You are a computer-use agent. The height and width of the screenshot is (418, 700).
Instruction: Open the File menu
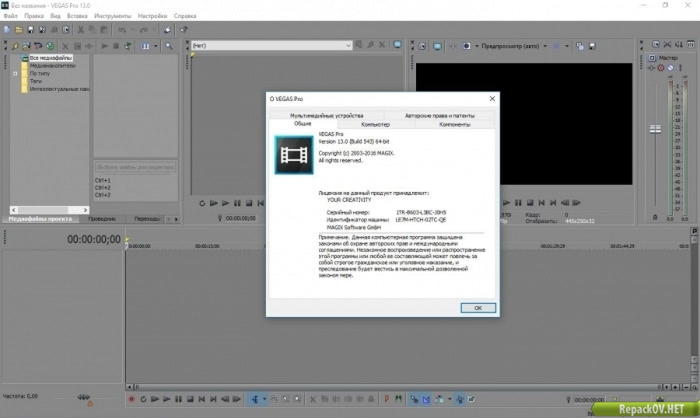point(11,16)
